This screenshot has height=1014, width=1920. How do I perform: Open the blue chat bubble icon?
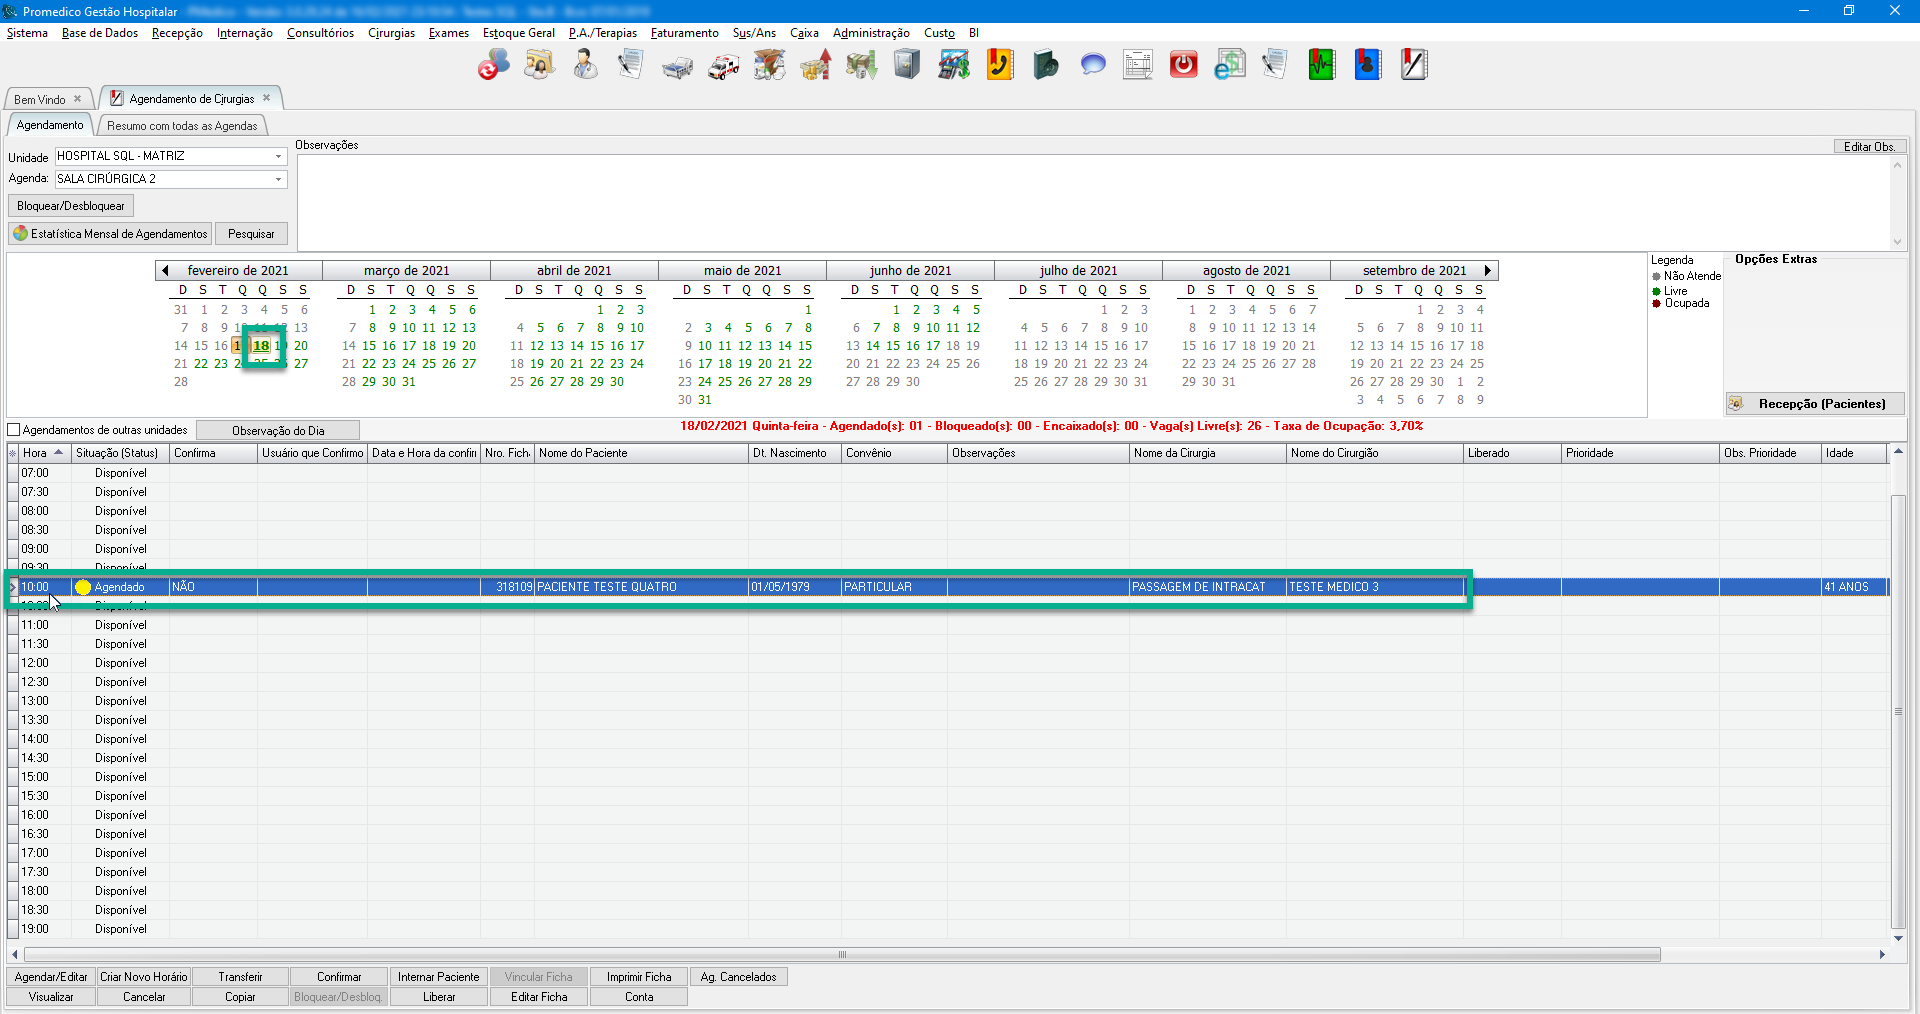(1092, 66)
